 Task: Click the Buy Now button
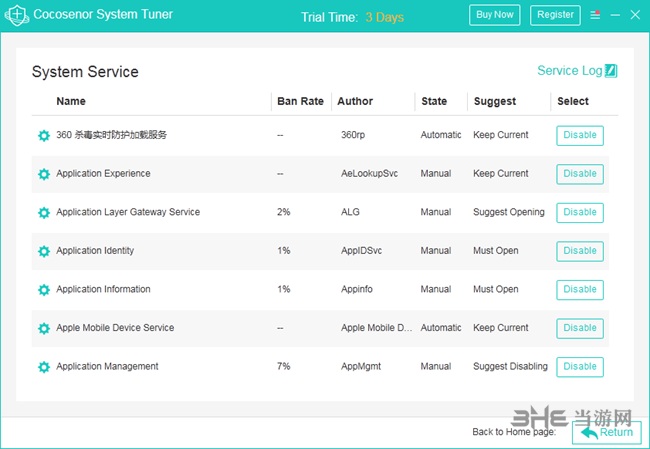(x=495, y=15)
